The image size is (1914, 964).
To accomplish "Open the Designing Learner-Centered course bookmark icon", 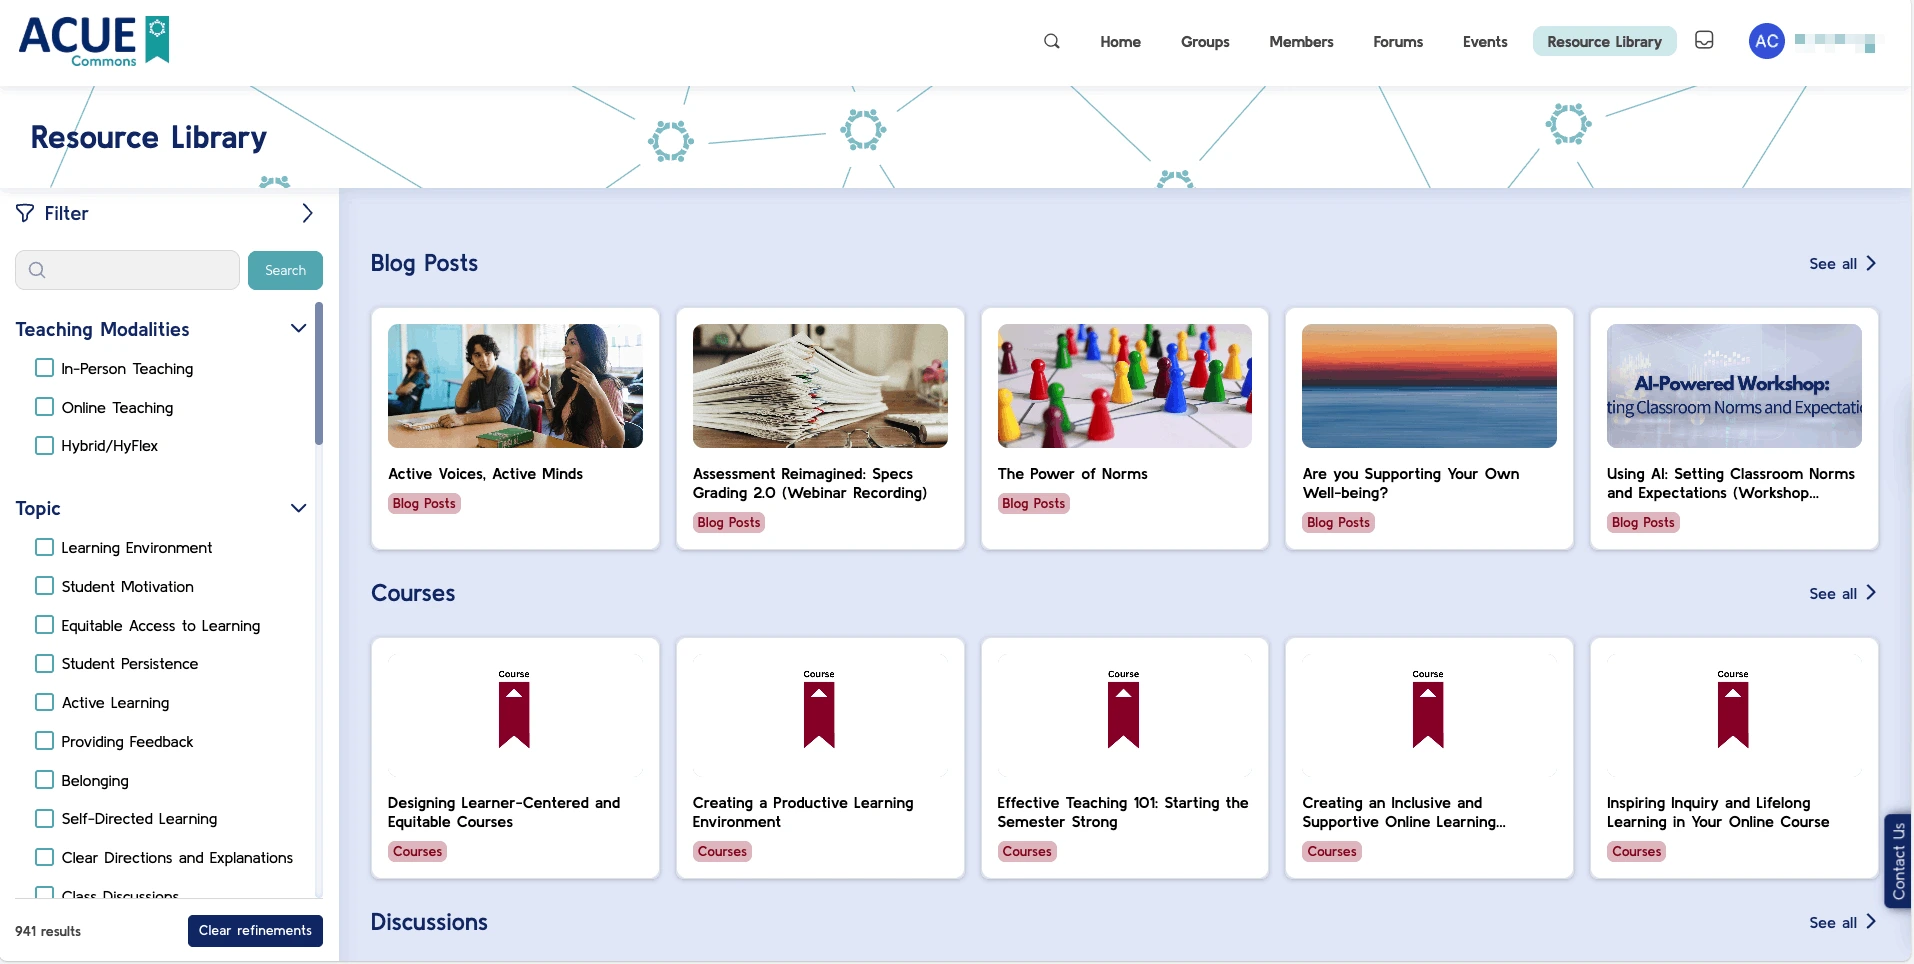I will coord(514,714).
